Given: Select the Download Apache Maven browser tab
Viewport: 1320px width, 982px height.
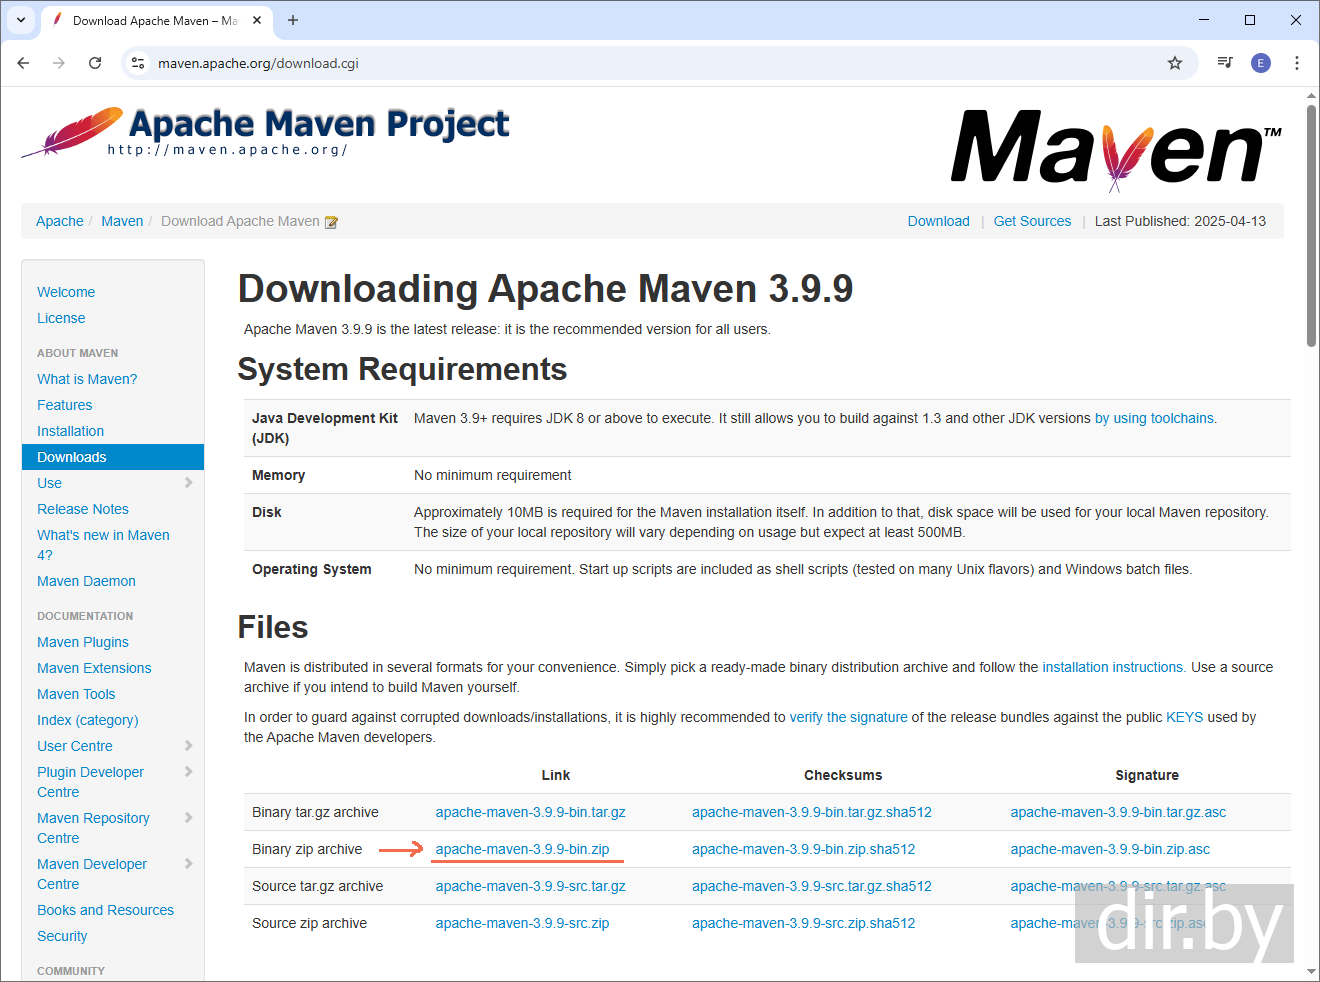Looking at the screenshot, I should tap(156, 20).
